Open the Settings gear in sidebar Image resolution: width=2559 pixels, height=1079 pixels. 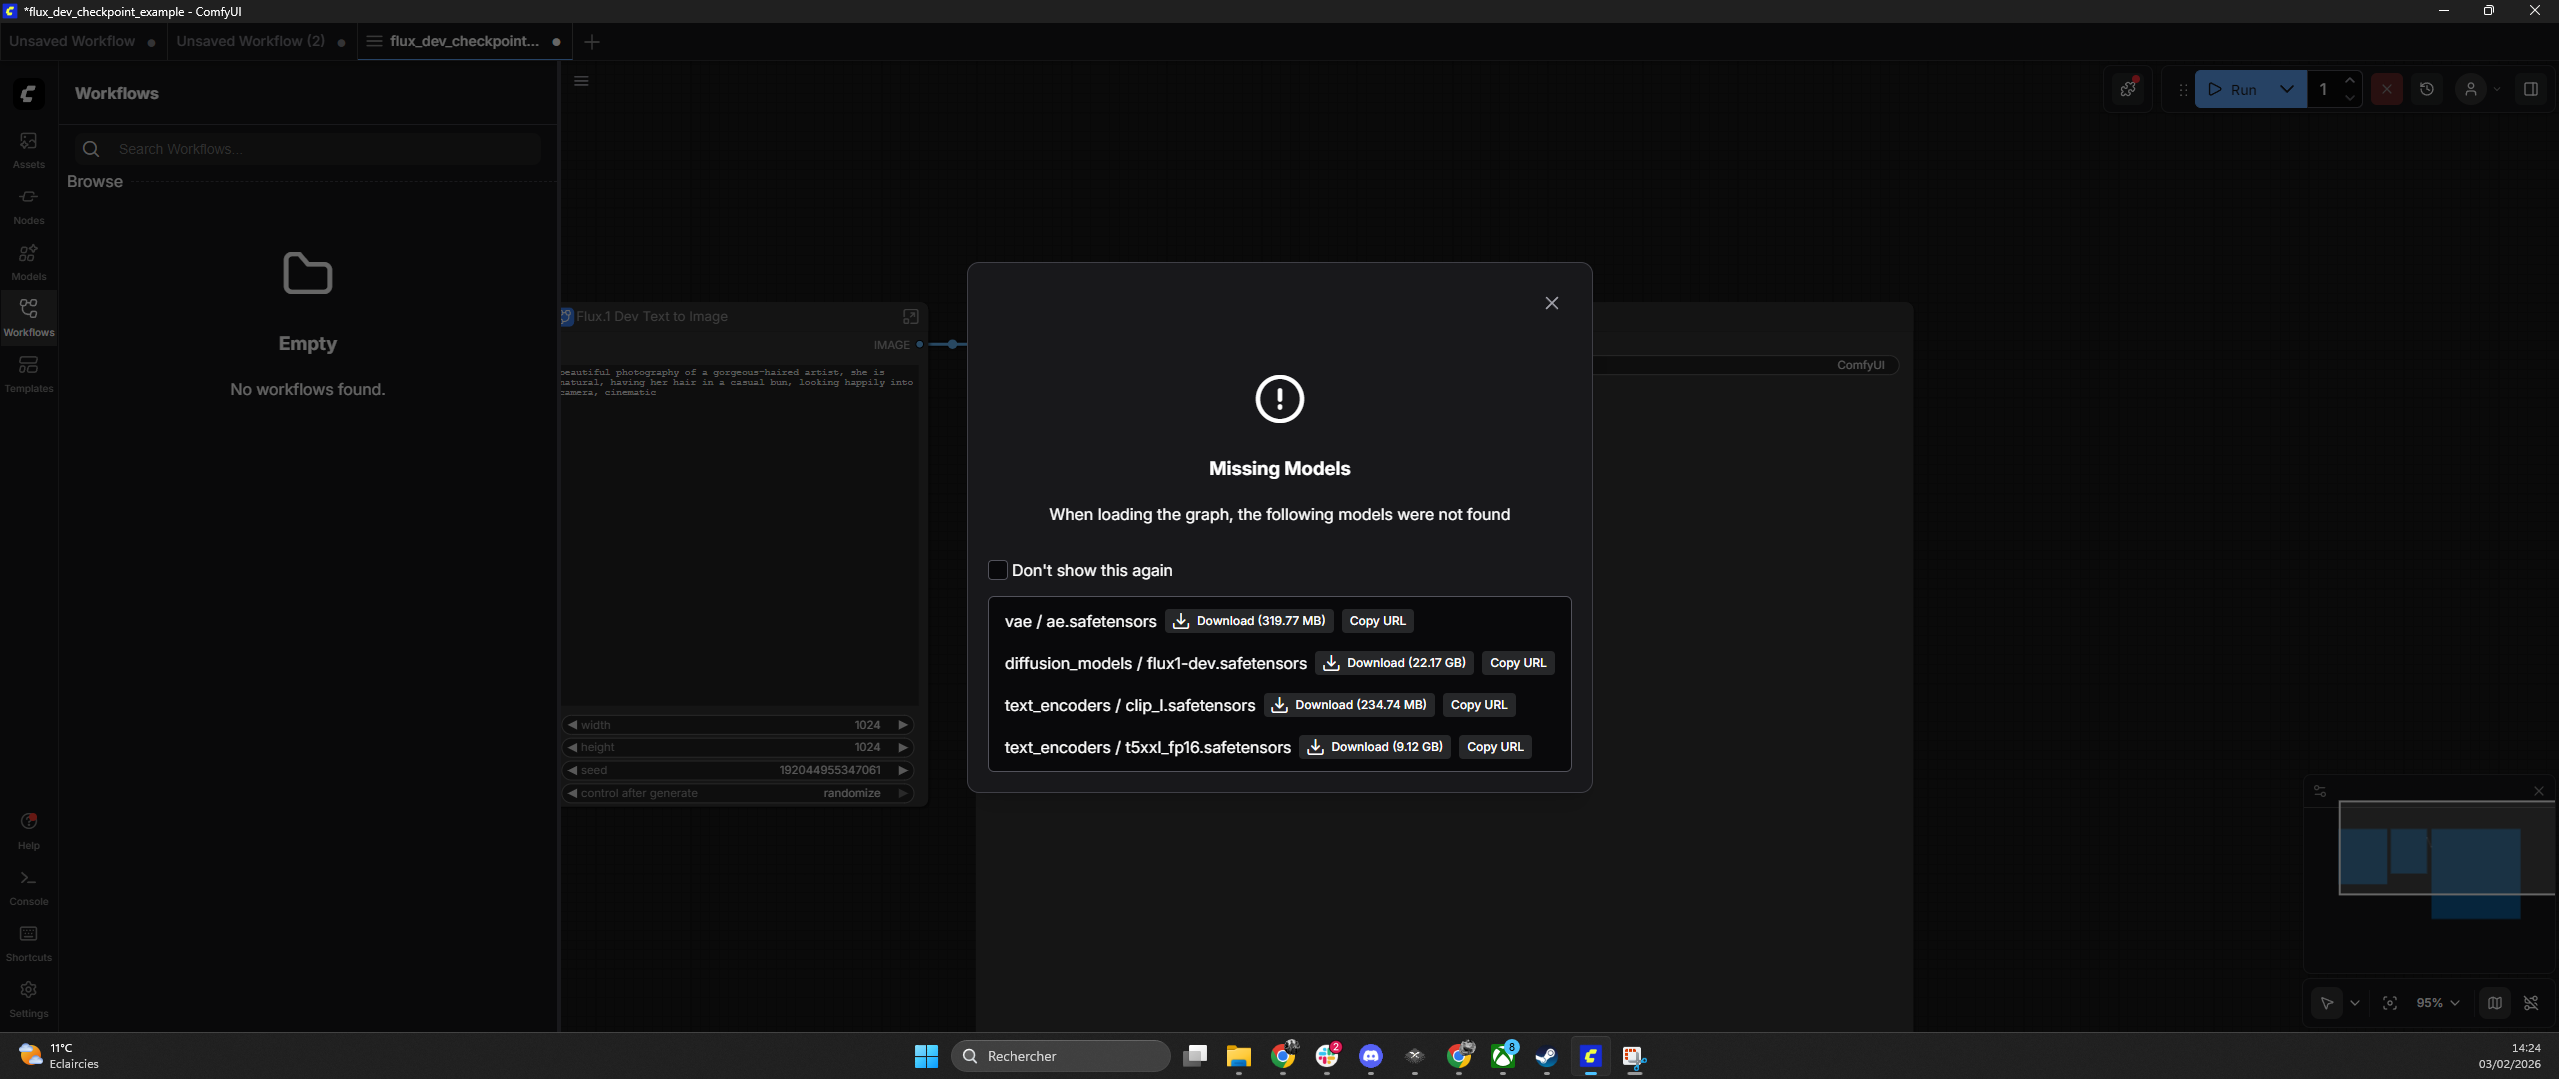28,998
